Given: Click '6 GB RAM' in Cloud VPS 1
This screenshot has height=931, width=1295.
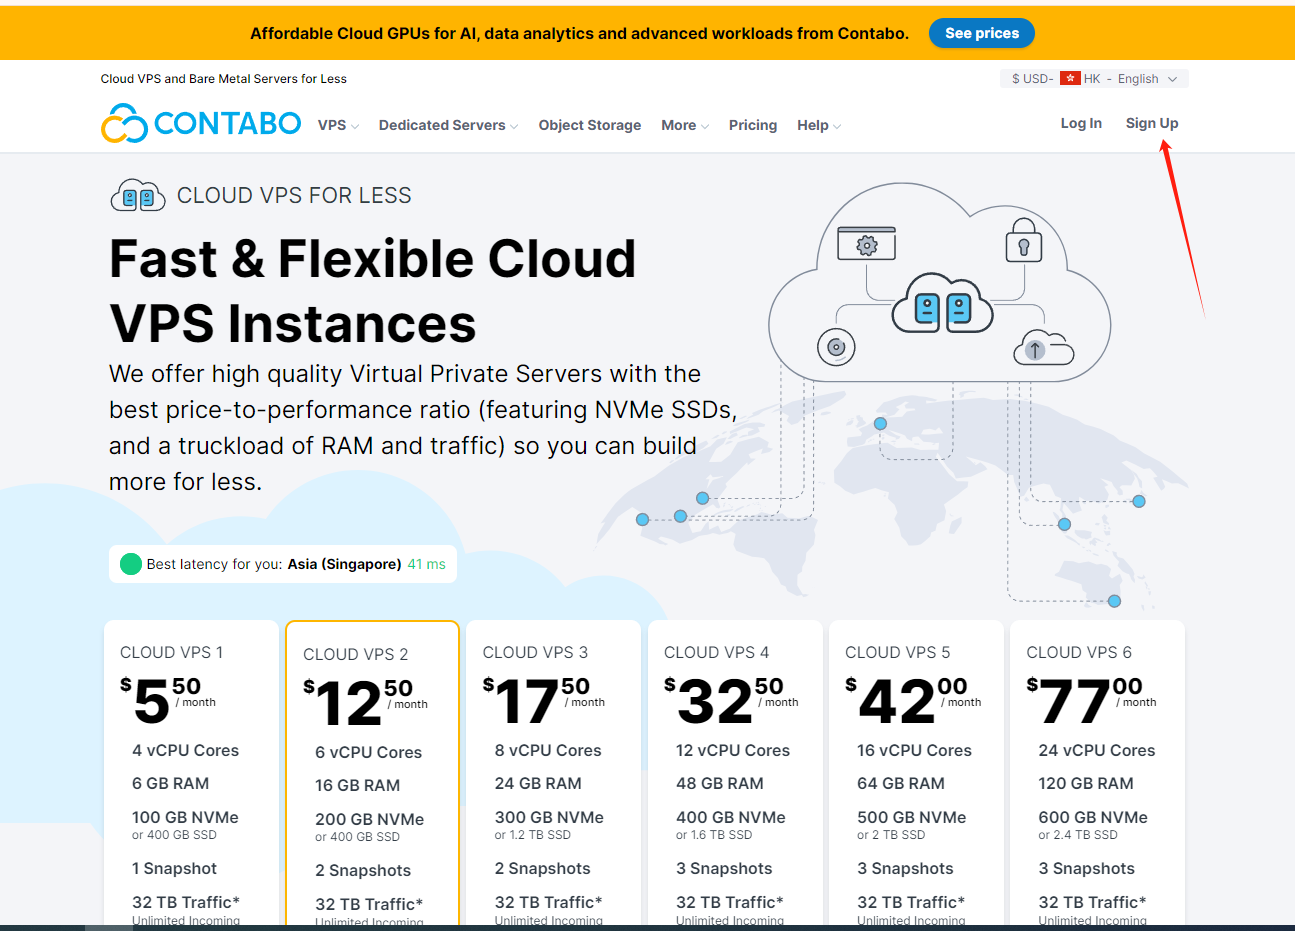Looking at the screenshot, I should [x=171, y=784].
